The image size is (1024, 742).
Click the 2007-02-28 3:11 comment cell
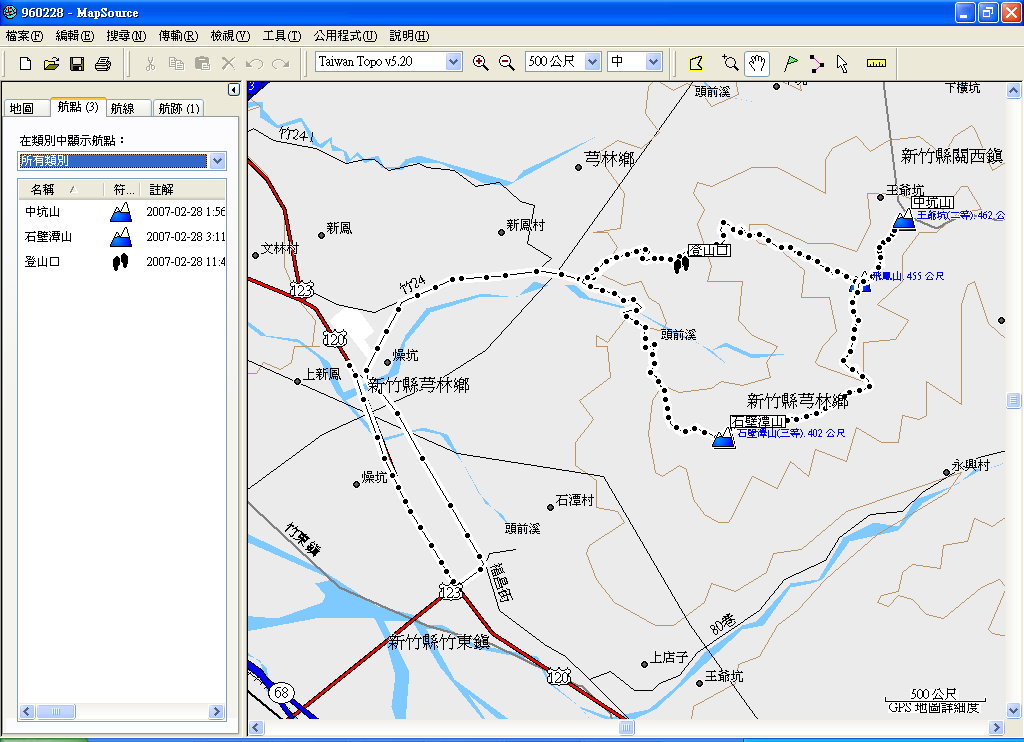pos(185,236)
